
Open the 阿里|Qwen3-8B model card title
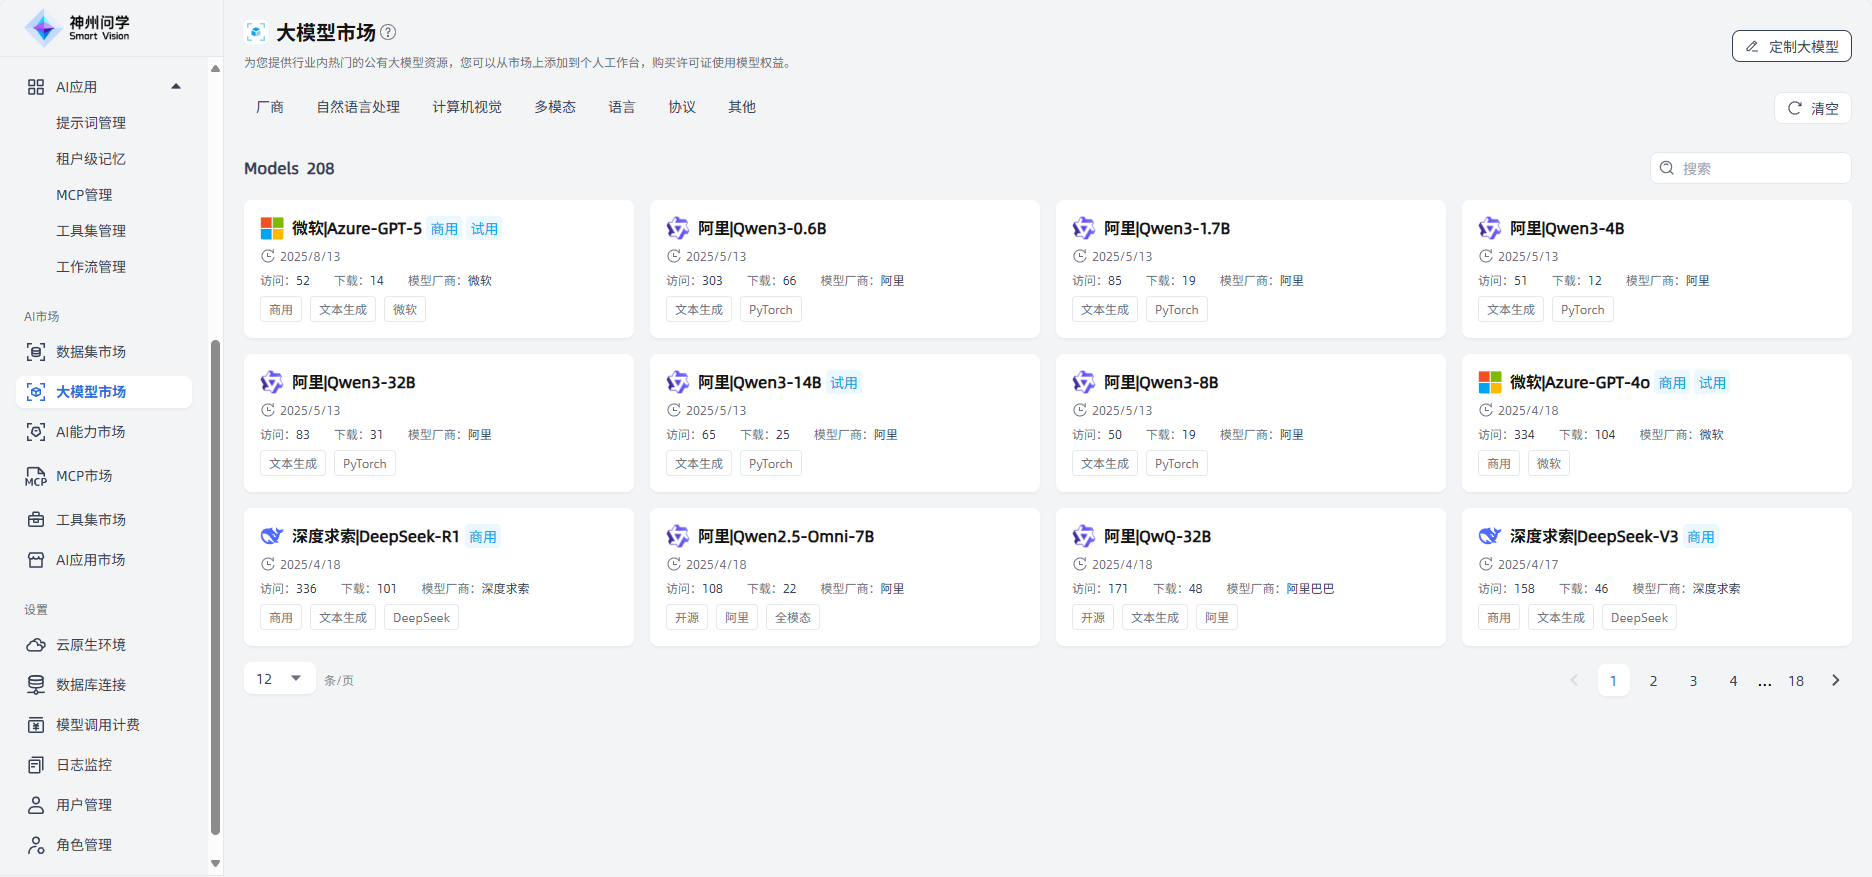[1161, 383]
